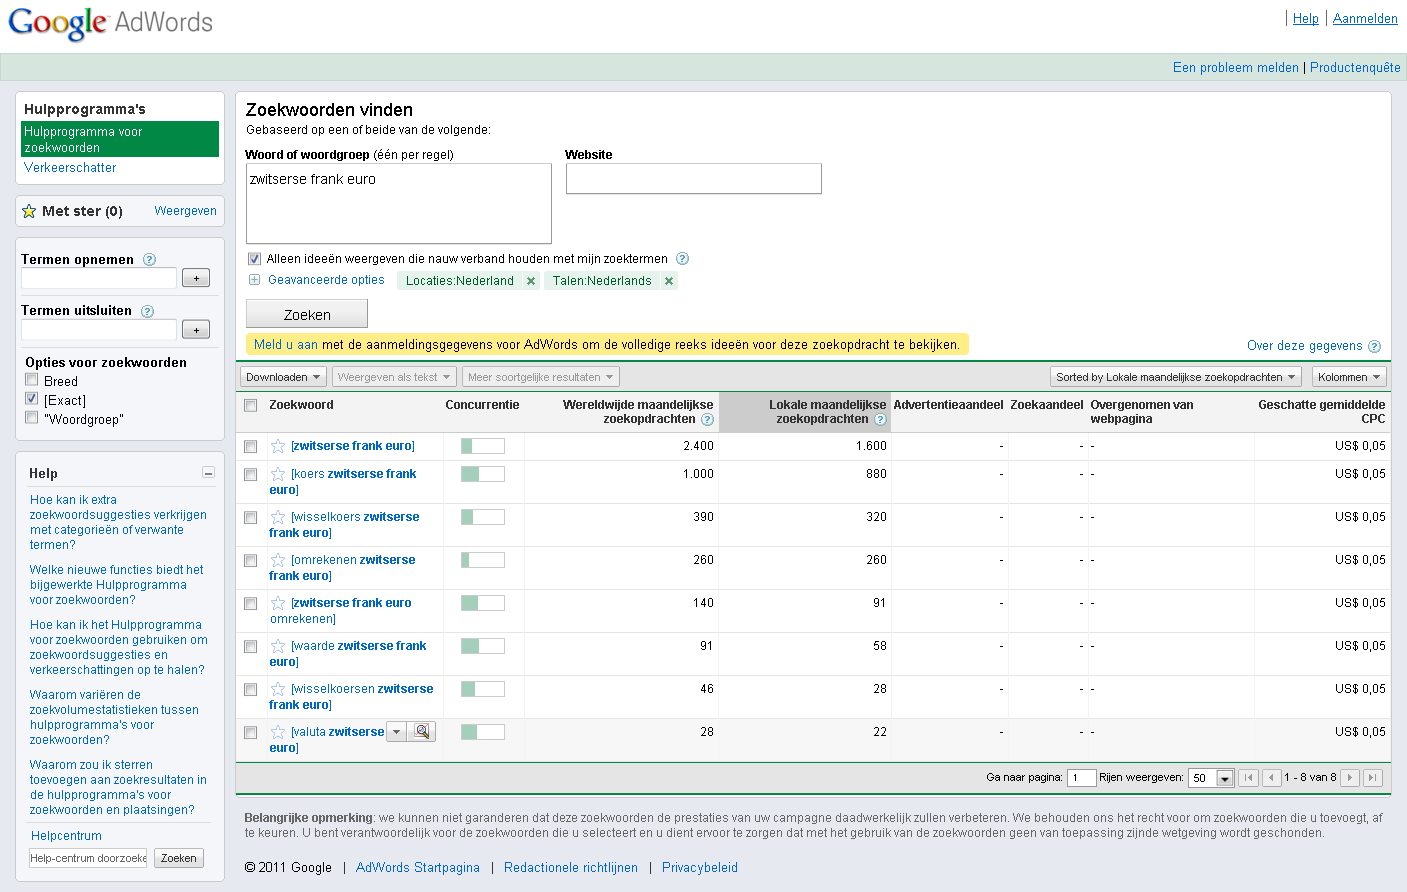1407x892 pixels.
Task: Add term with plus button under Termen uitsluiten
Action: tap(196, 329)
